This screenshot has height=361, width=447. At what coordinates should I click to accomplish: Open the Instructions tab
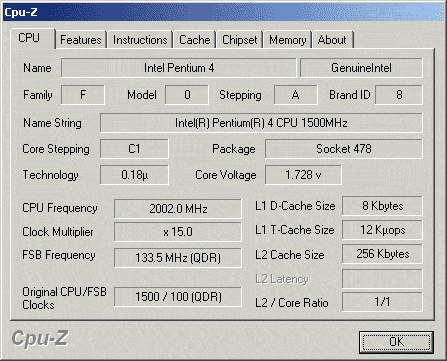pyautogui.click(x=140, y=40)
